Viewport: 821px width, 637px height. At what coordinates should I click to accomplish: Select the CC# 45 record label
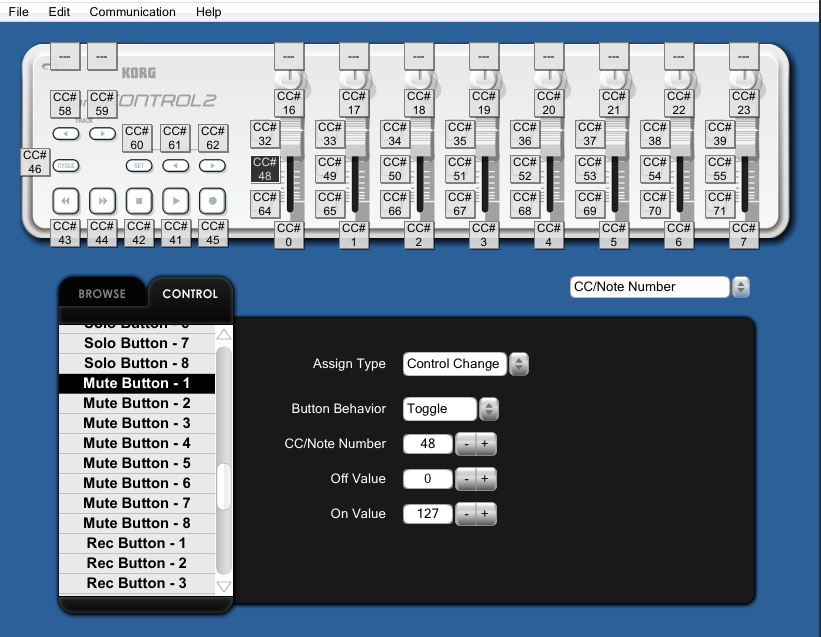pos(213,233)
